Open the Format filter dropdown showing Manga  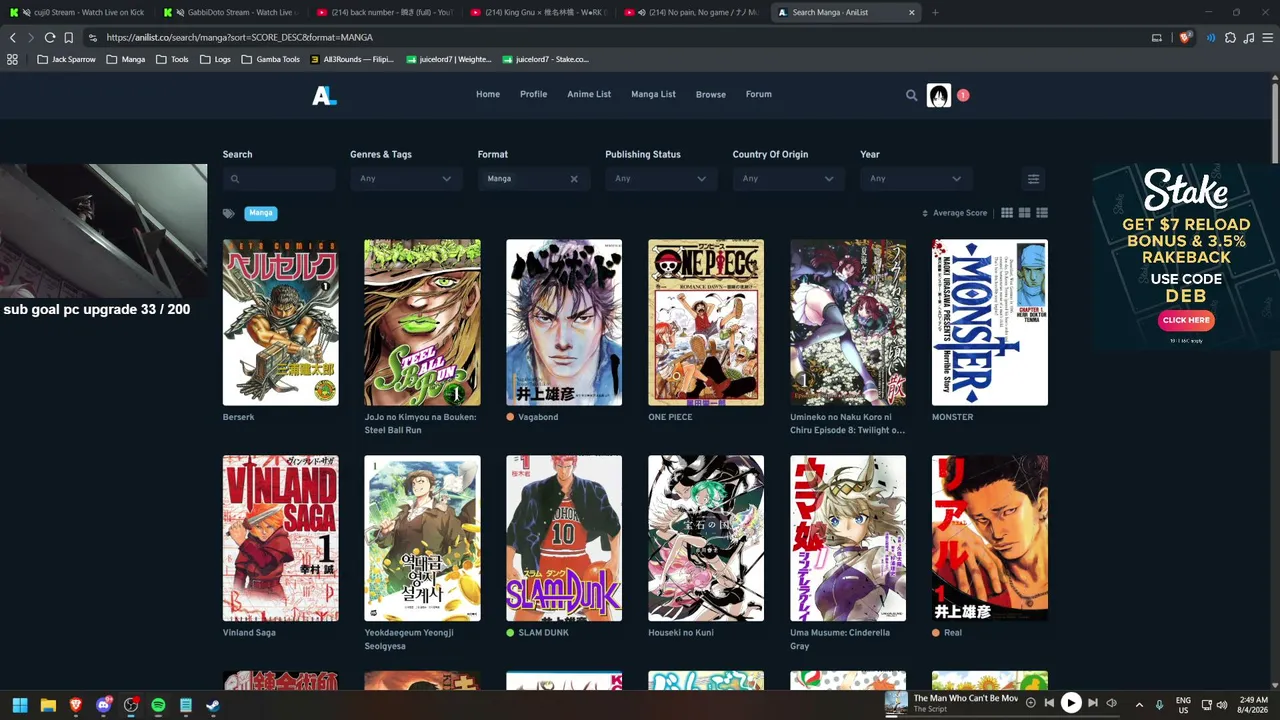[534, 179]
